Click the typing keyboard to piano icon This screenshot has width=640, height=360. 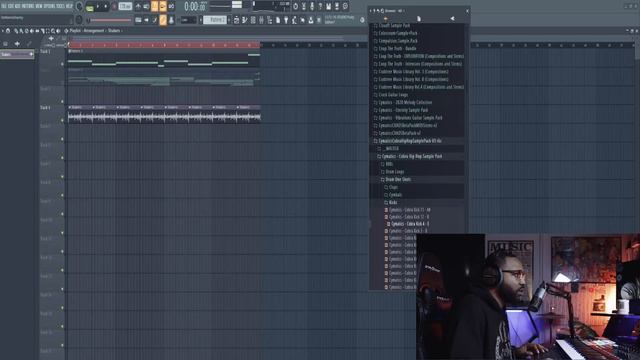(138, 20)
